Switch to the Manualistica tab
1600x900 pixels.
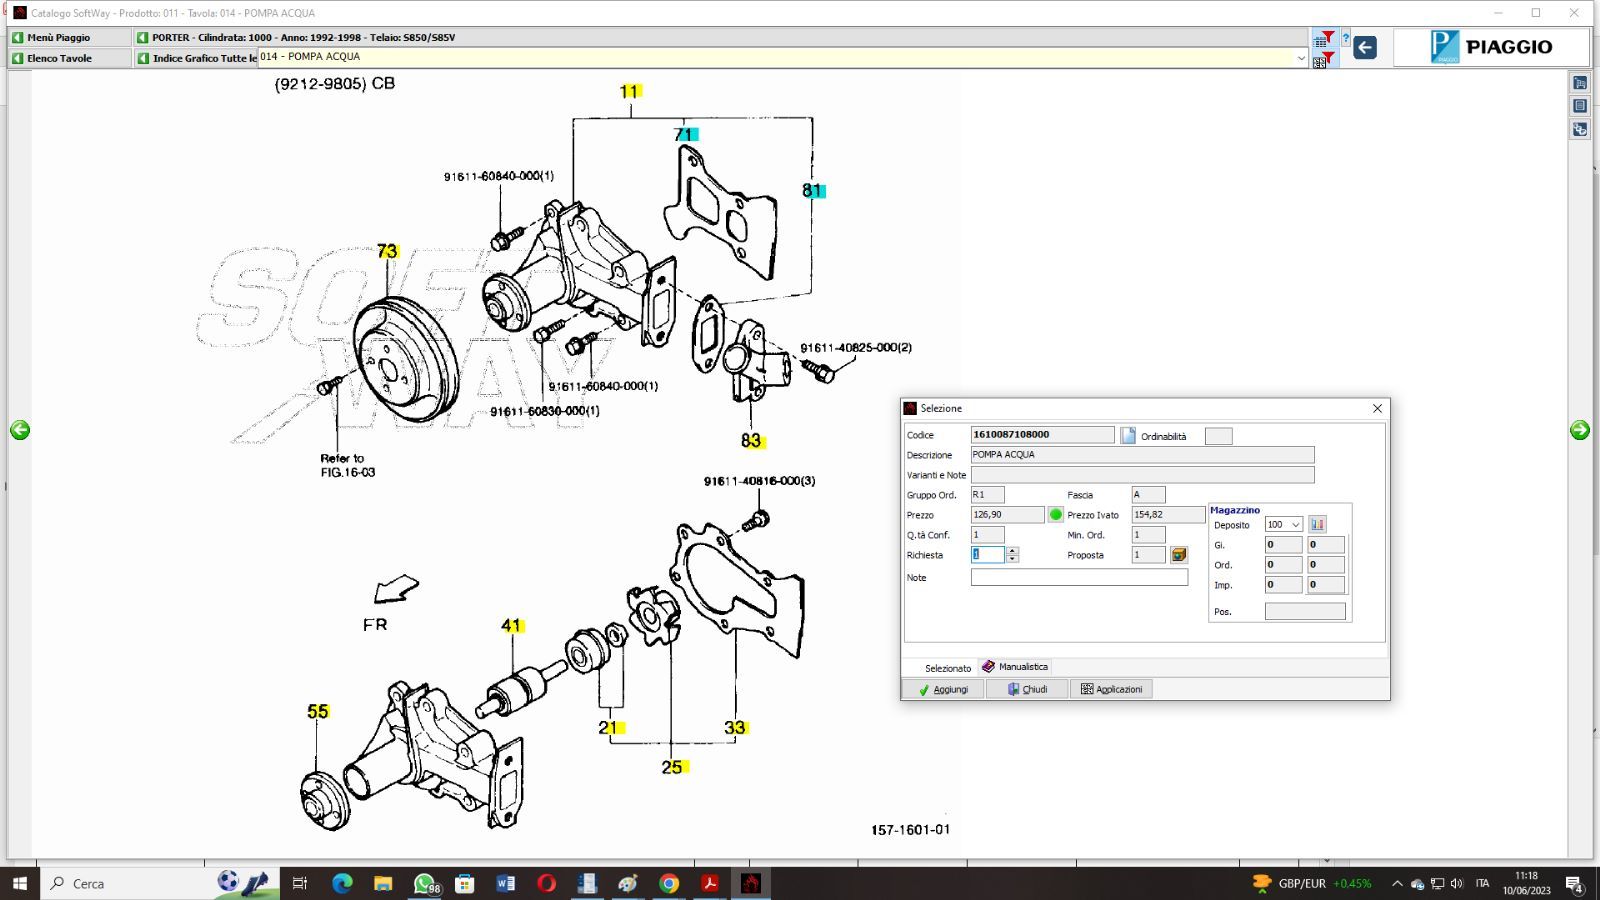click(x=1015, y=667)
